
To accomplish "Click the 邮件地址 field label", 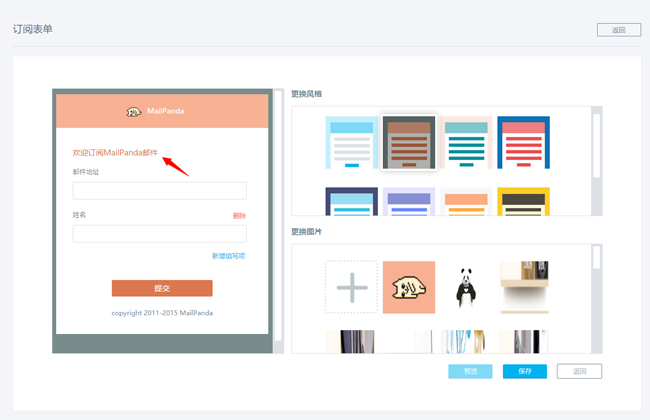I will pos(86,172).
